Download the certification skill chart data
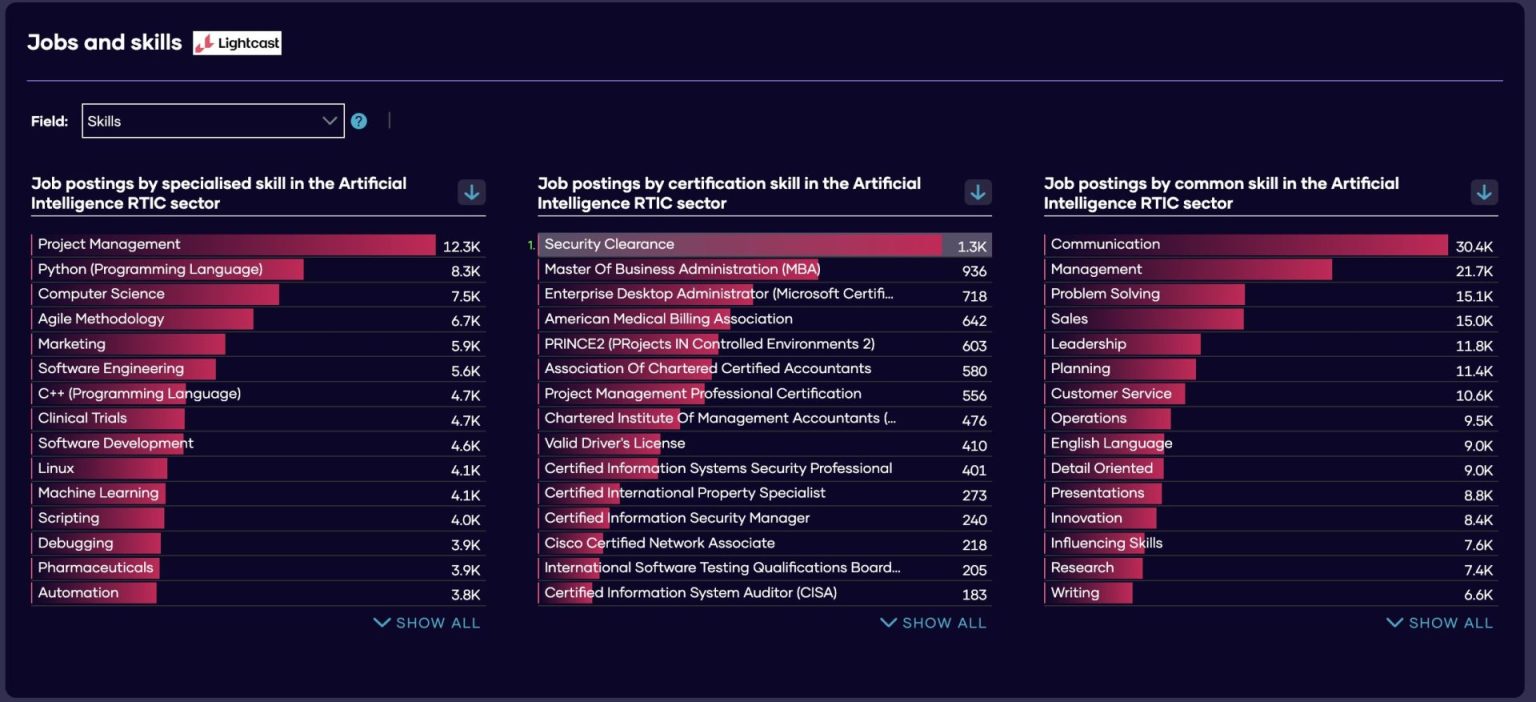Viewport: 1536px width, 702px height. (x=977, y=192)
